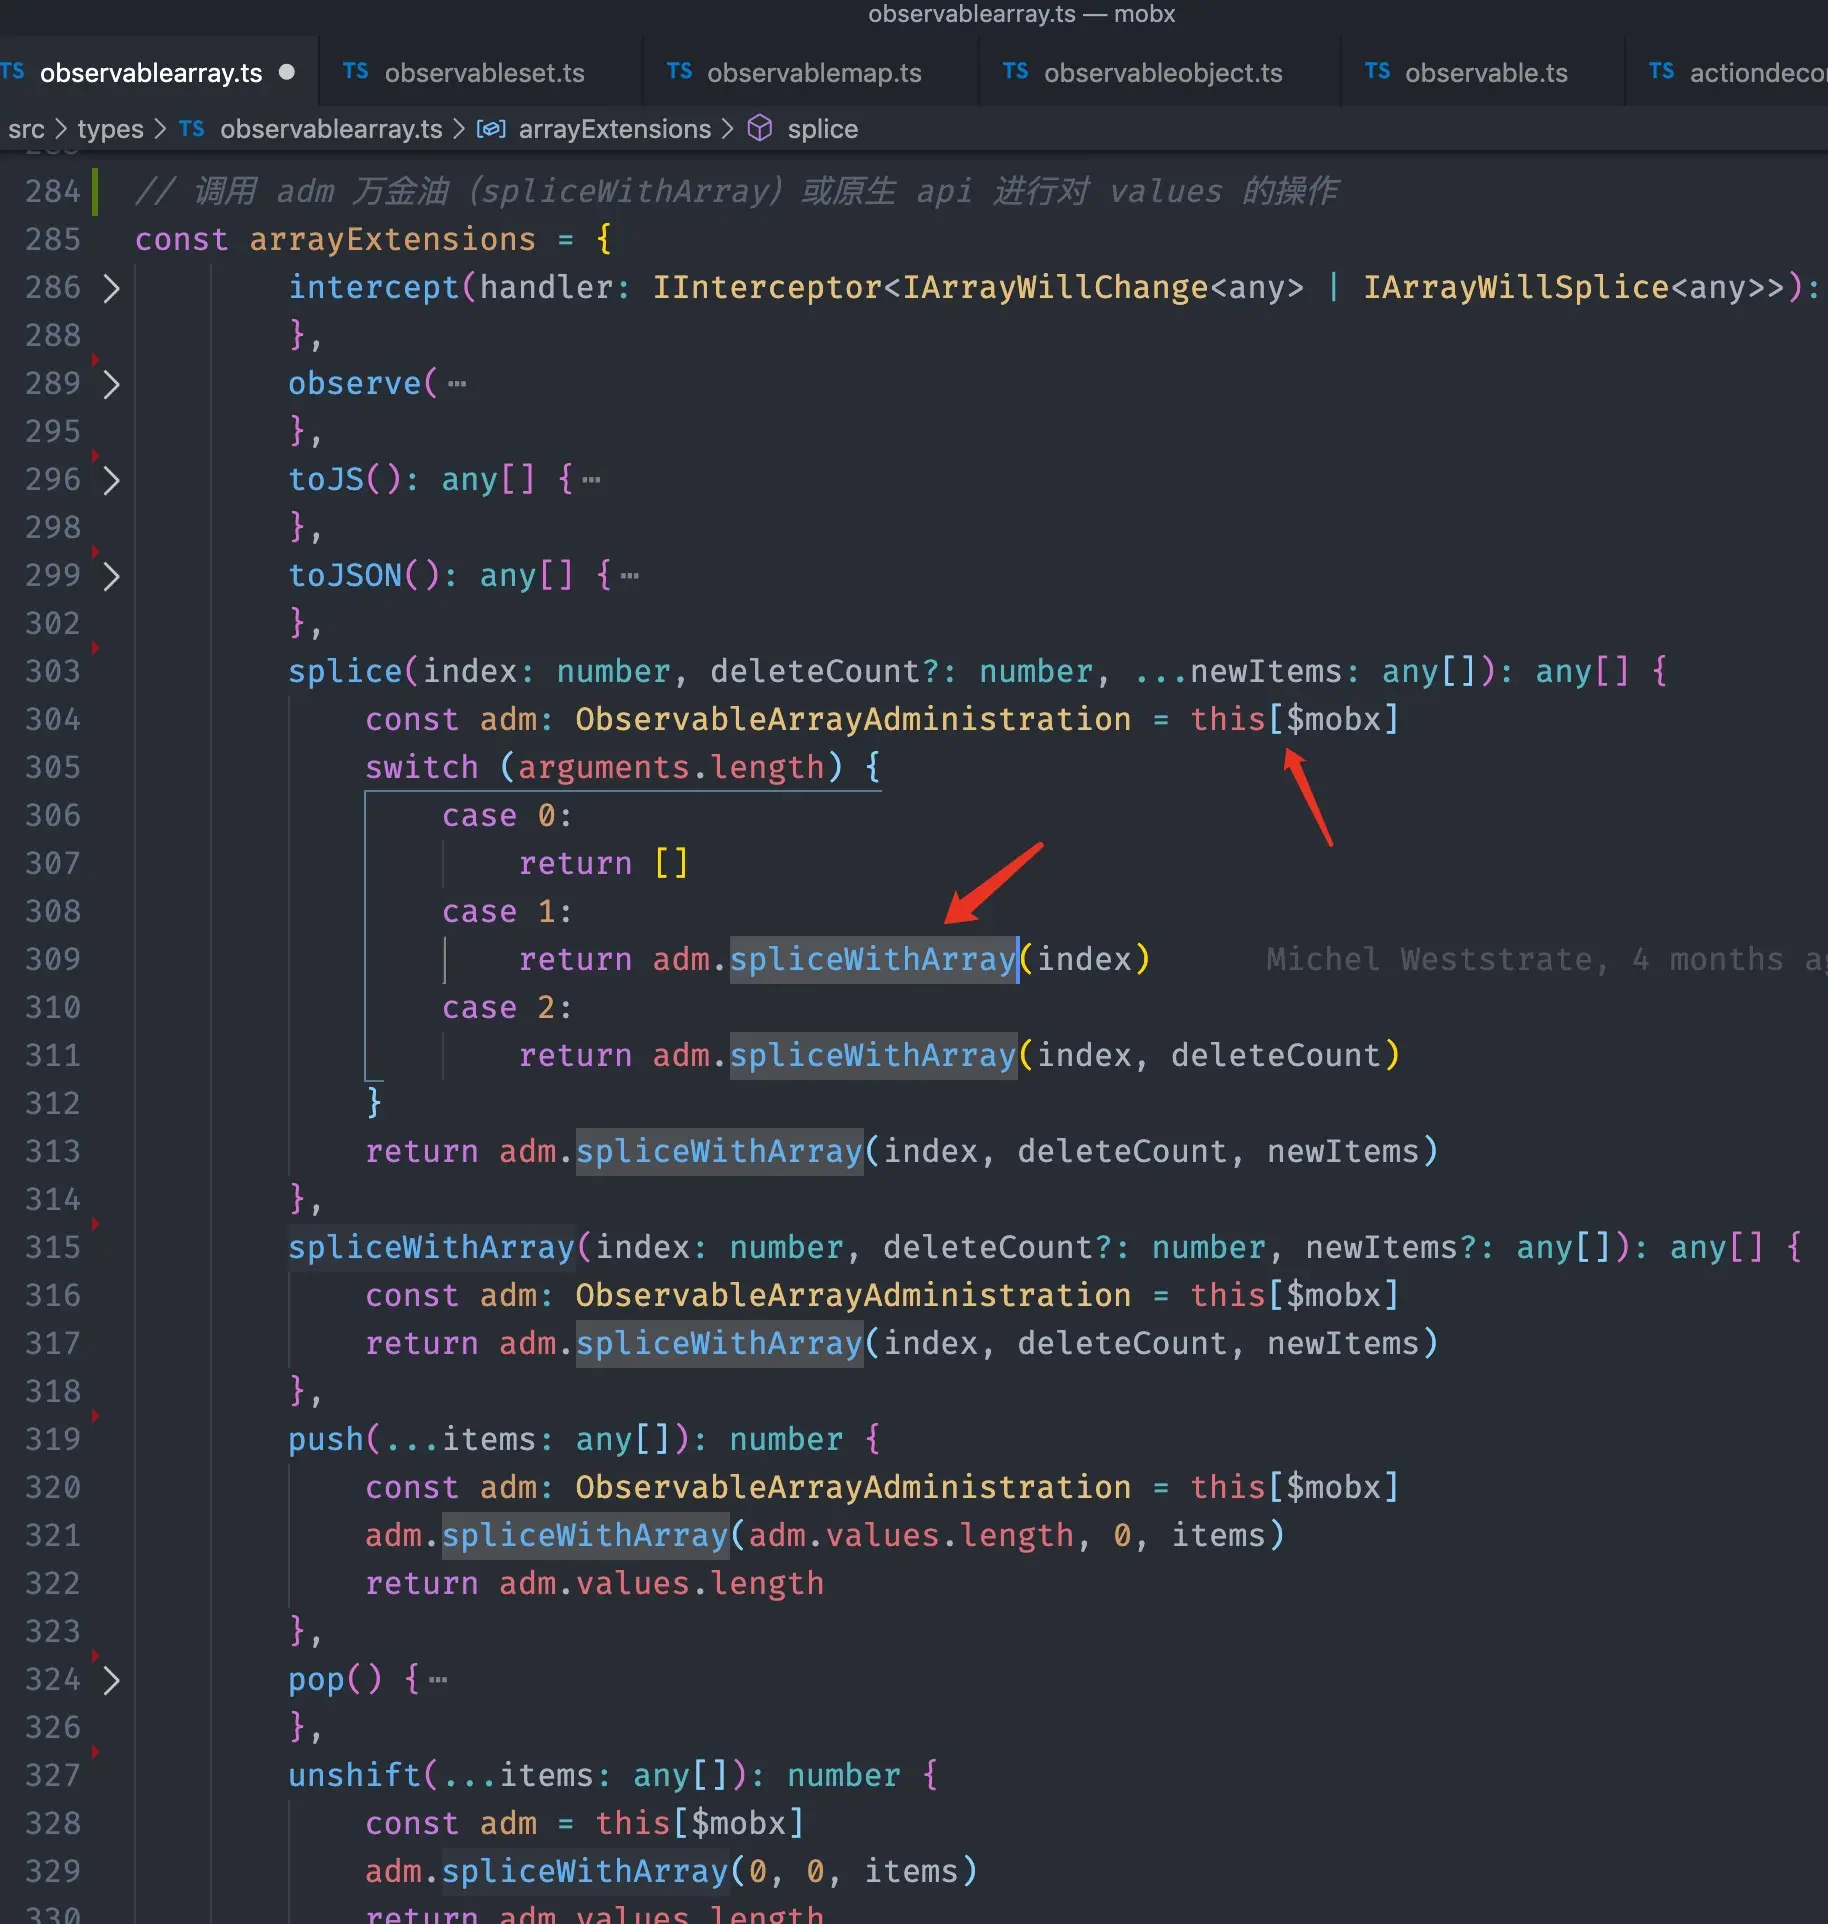Click the folded-code ellipsis after observe(
Image resolution: width=1828 pixels, height=1924 pixels.
tap(457, 384)
